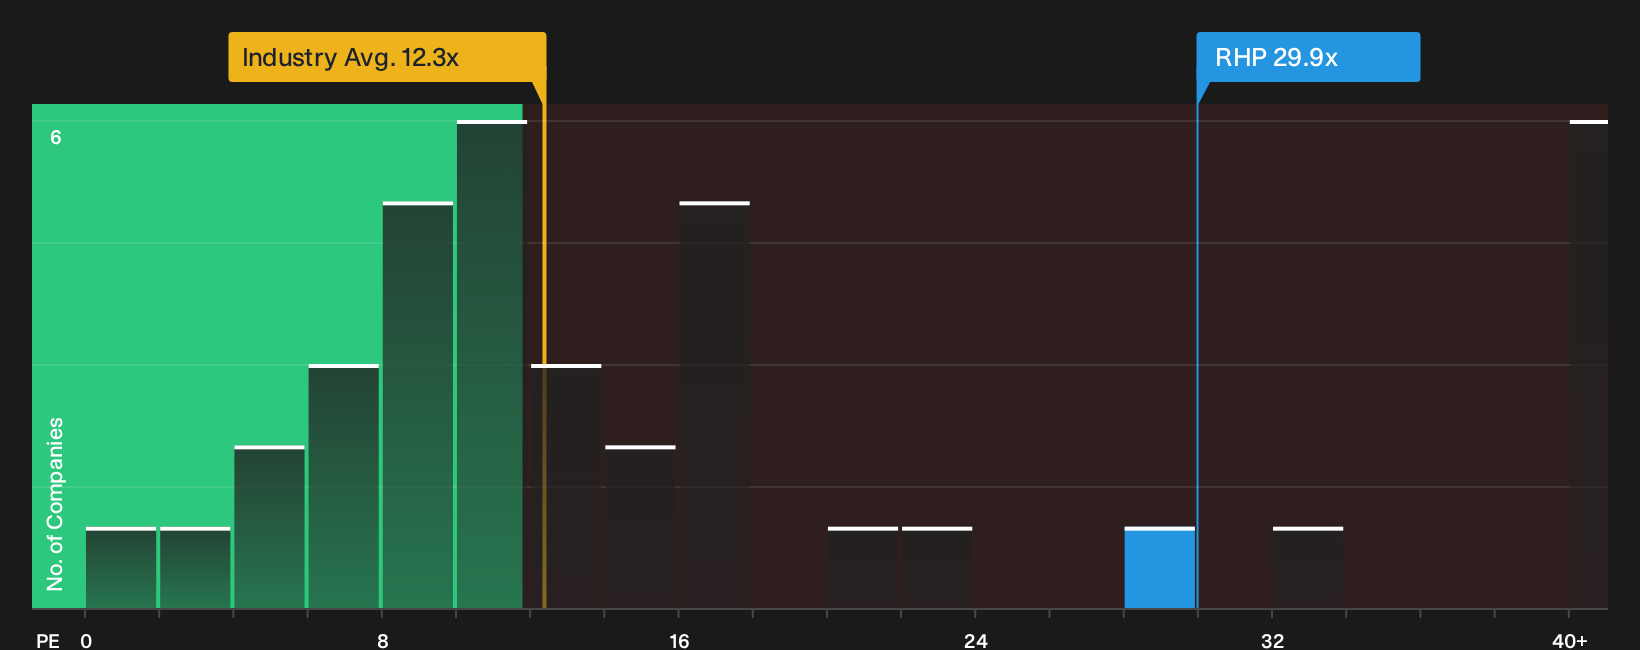Image resolution: width=1640 pixels, height=650 pixels.
Task: Click the x-axis label 24
Action: click(x=975, y=640)
